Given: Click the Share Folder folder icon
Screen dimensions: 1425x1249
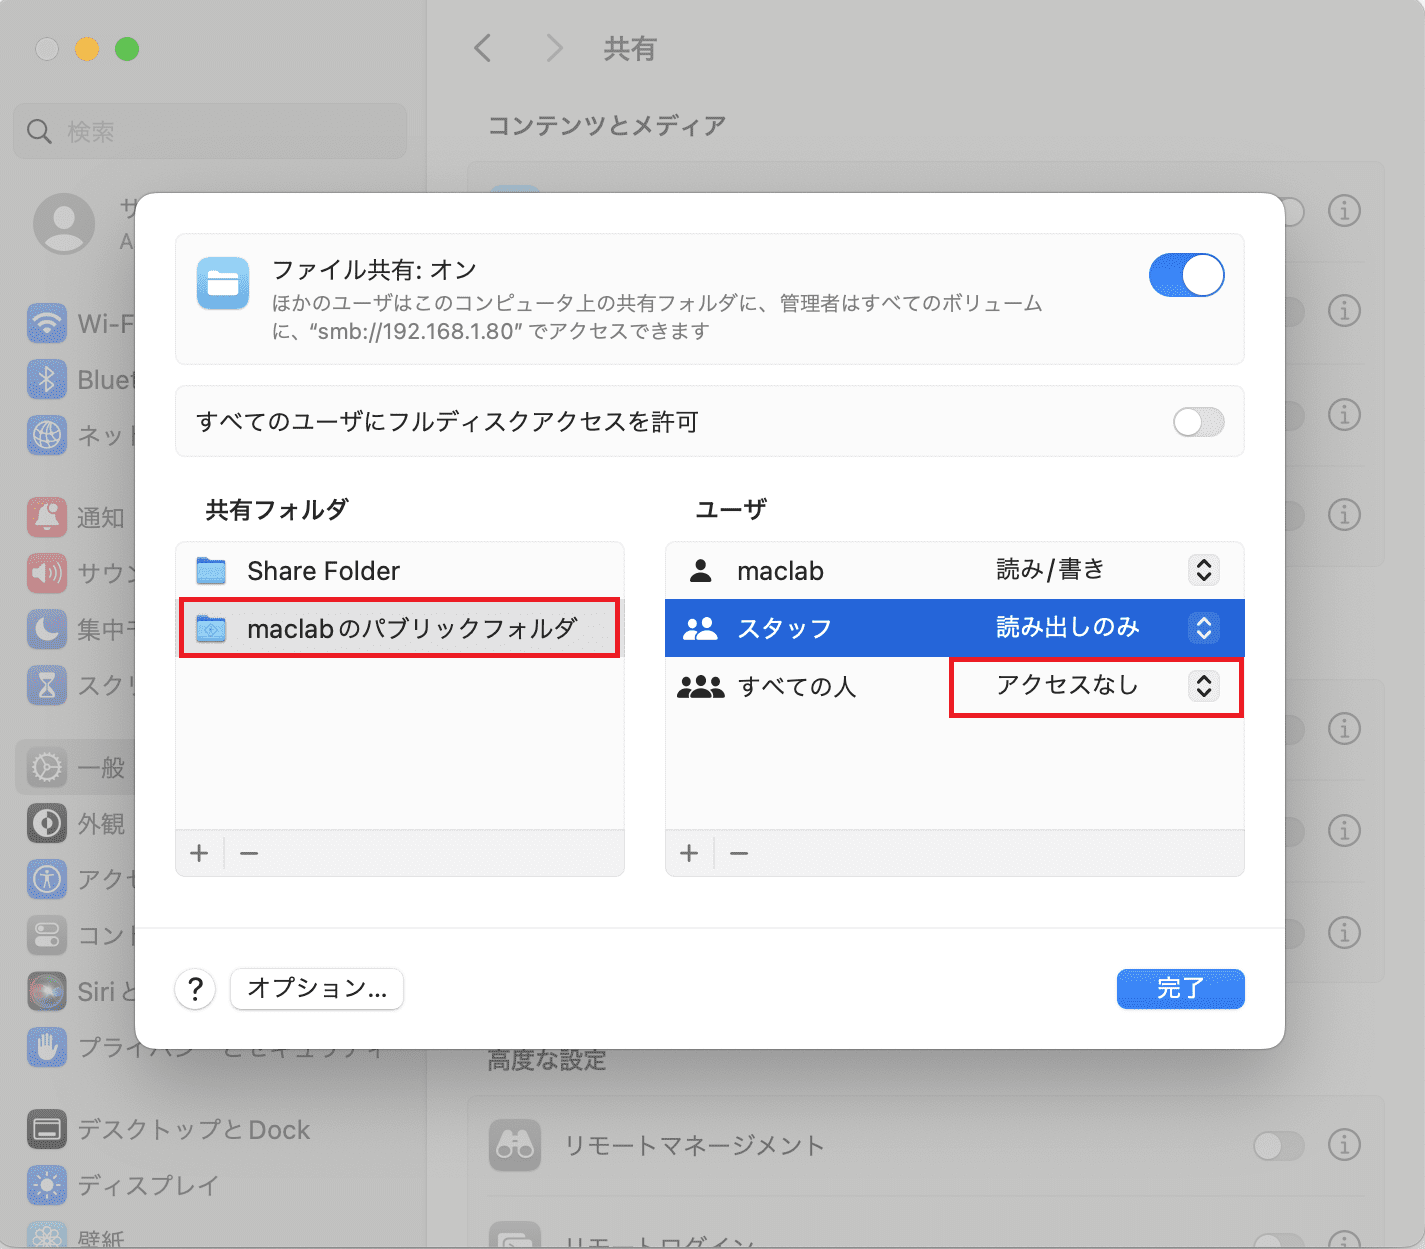Looking at the screenshot, I should (211, 571).
